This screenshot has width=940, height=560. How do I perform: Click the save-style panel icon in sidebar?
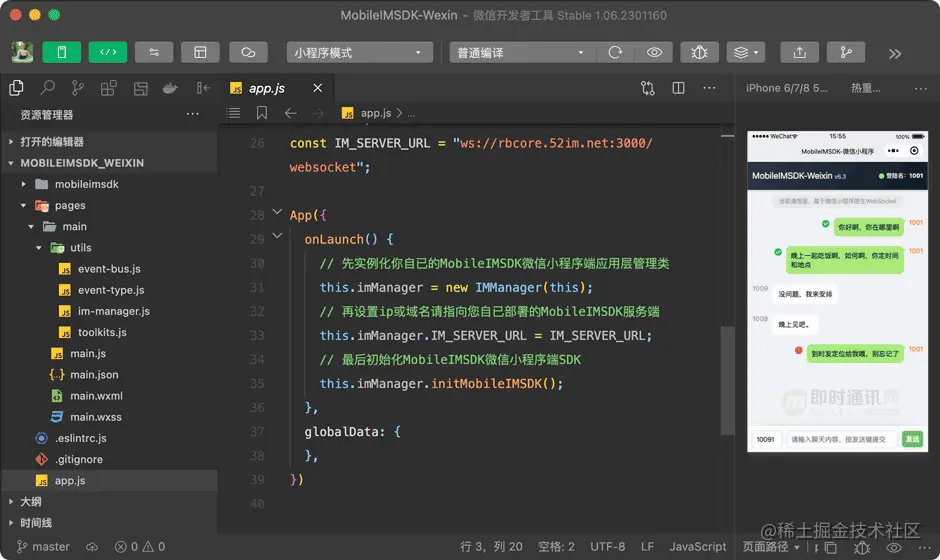tap(140, 89)
